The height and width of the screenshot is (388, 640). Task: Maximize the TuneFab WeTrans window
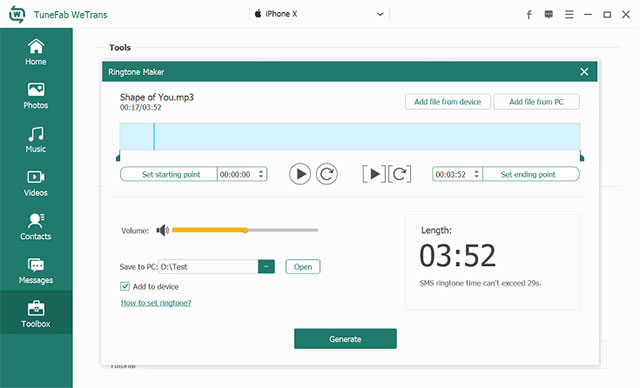click(607, 15)
